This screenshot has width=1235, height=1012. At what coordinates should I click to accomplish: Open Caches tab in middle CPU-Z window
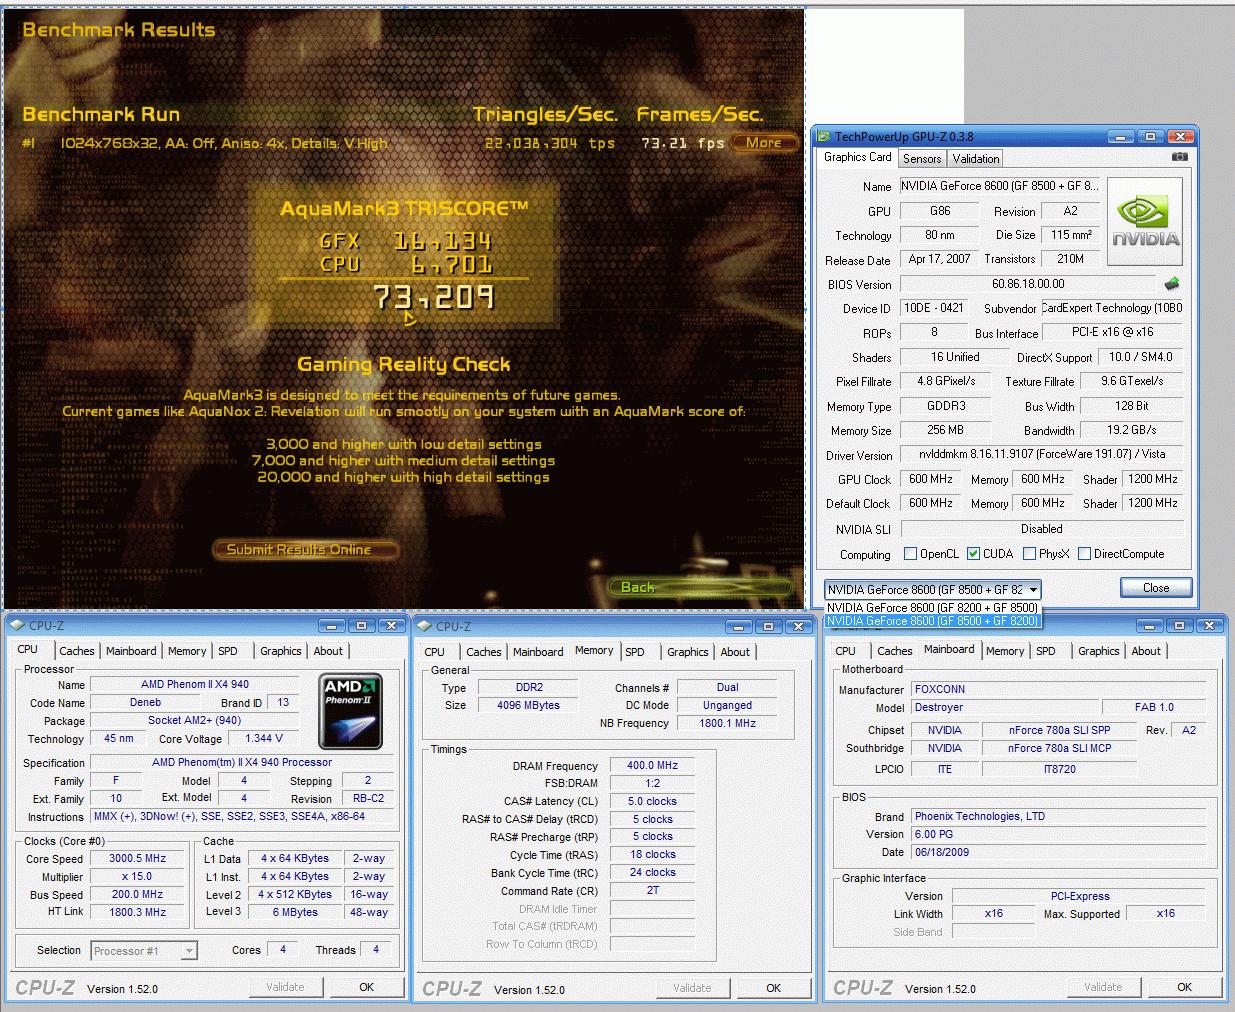pyautogui.click(x=484, y=652)
